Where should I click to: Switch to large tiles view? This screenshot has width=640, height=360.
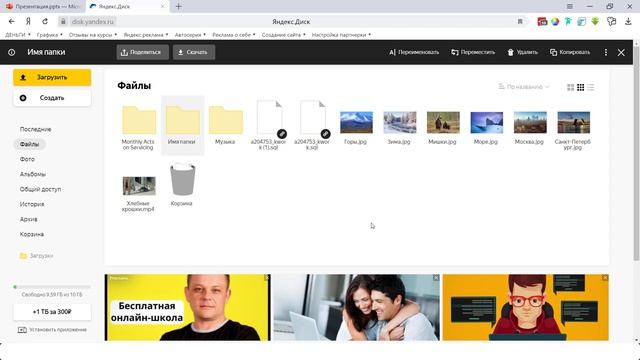[x=571, y=87]
